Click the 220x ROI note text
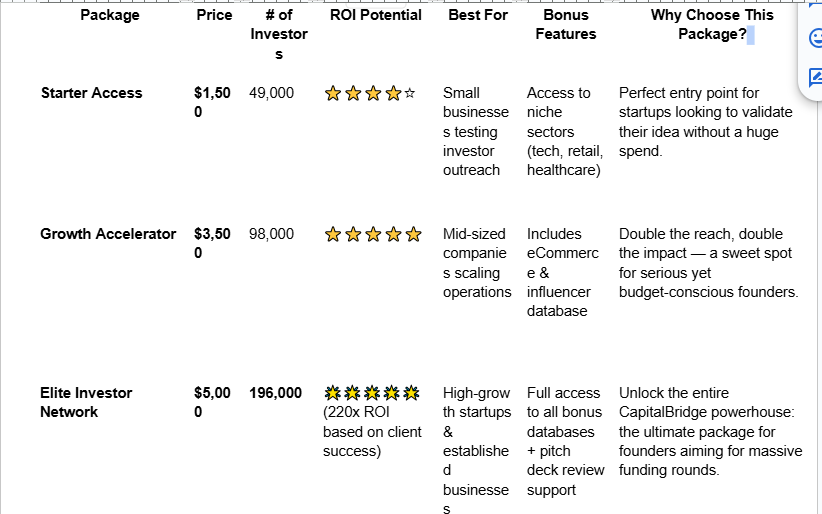The width and height of the screenshot is (822, 514). coord(372,432)
